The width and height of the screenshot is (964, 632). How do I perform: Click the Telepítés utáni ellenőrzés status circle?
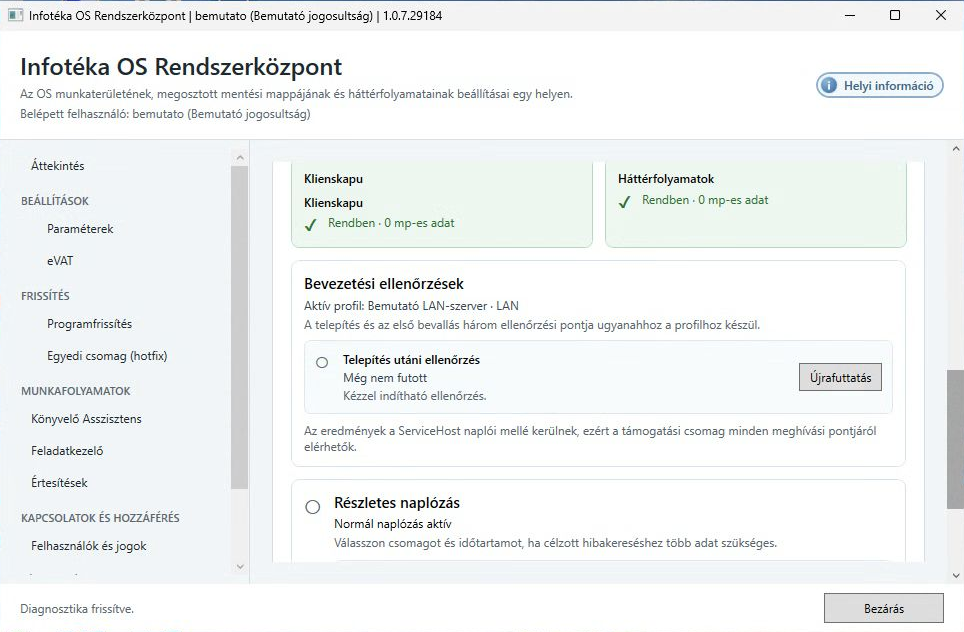tap(322, 362)
